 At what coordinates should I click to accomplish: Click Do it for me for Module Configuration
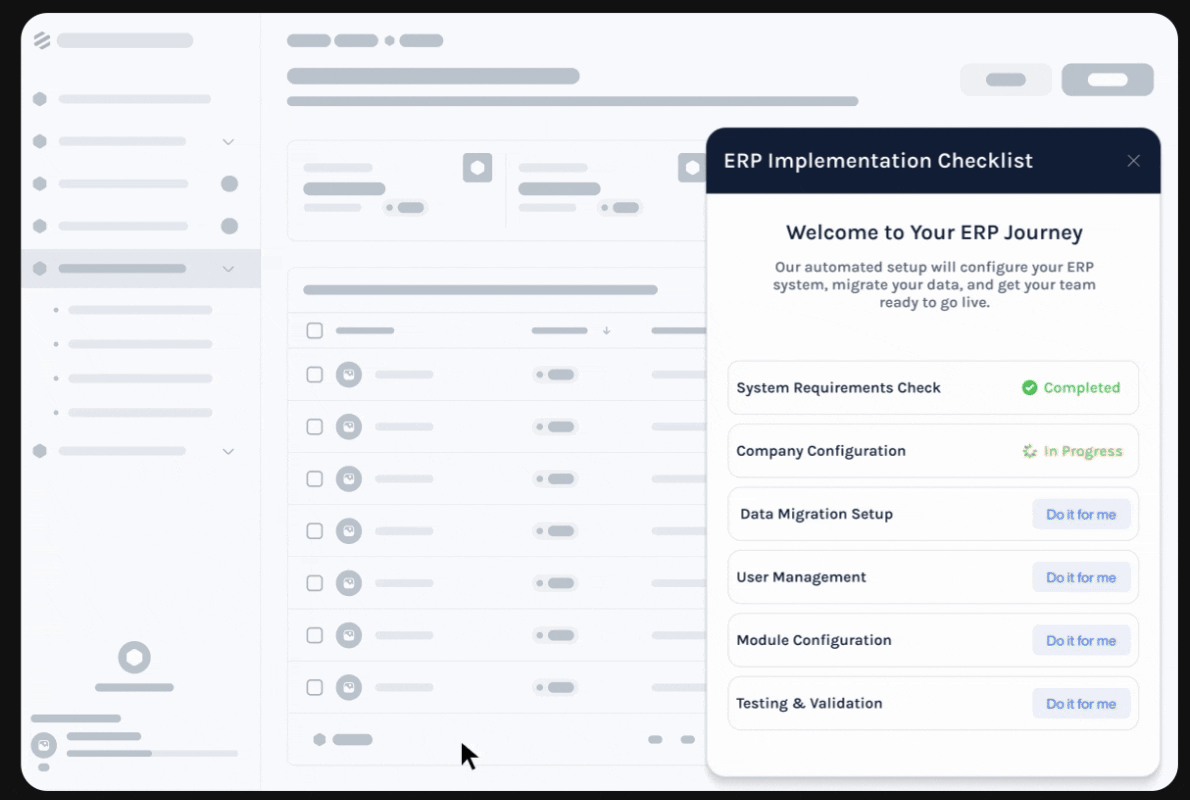[1081, 641]
